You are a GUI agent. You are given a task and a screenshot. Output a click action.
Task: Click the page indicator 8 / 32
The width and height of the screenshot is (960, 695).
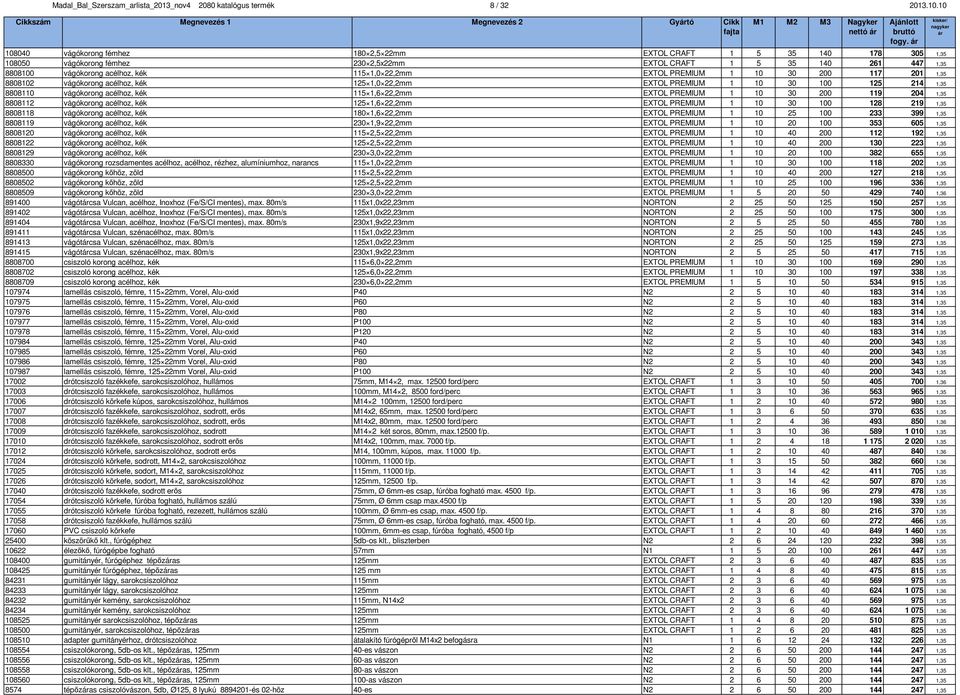pyautogui.click(x=499, y=6)
